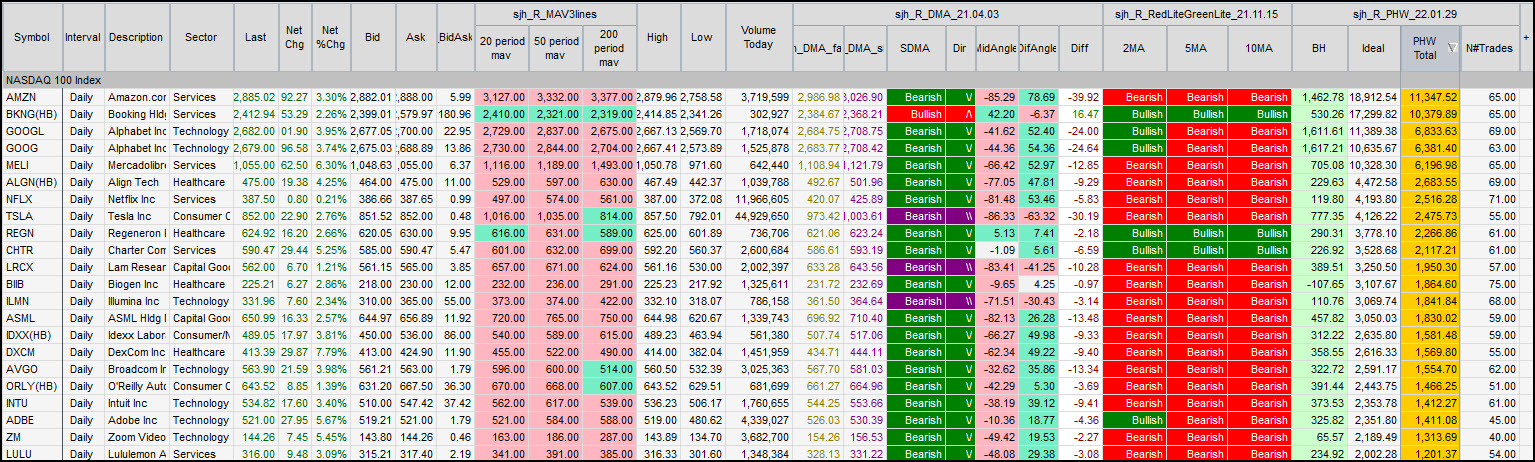
Task: Click the sort arrow in PHW Total header
Action: tap(1451, 48)
